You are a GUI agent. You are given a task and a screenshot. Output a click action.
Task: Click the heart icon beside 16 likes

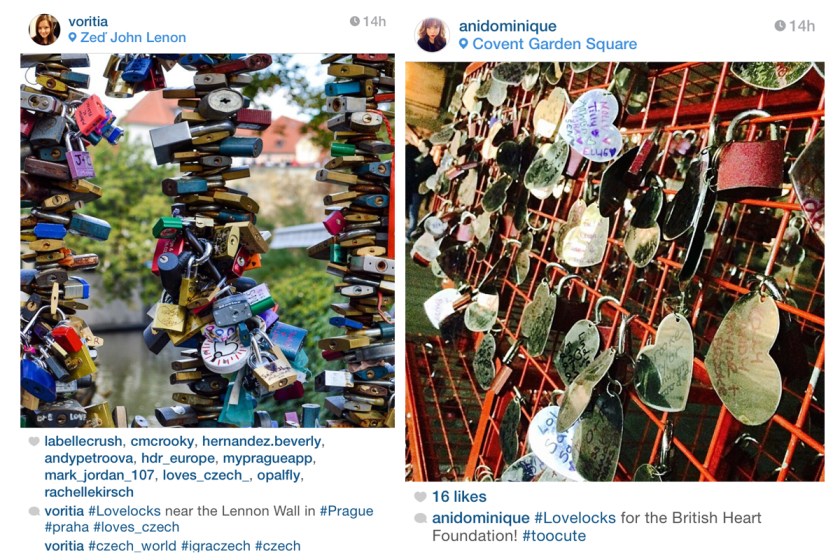coord(421,497)
